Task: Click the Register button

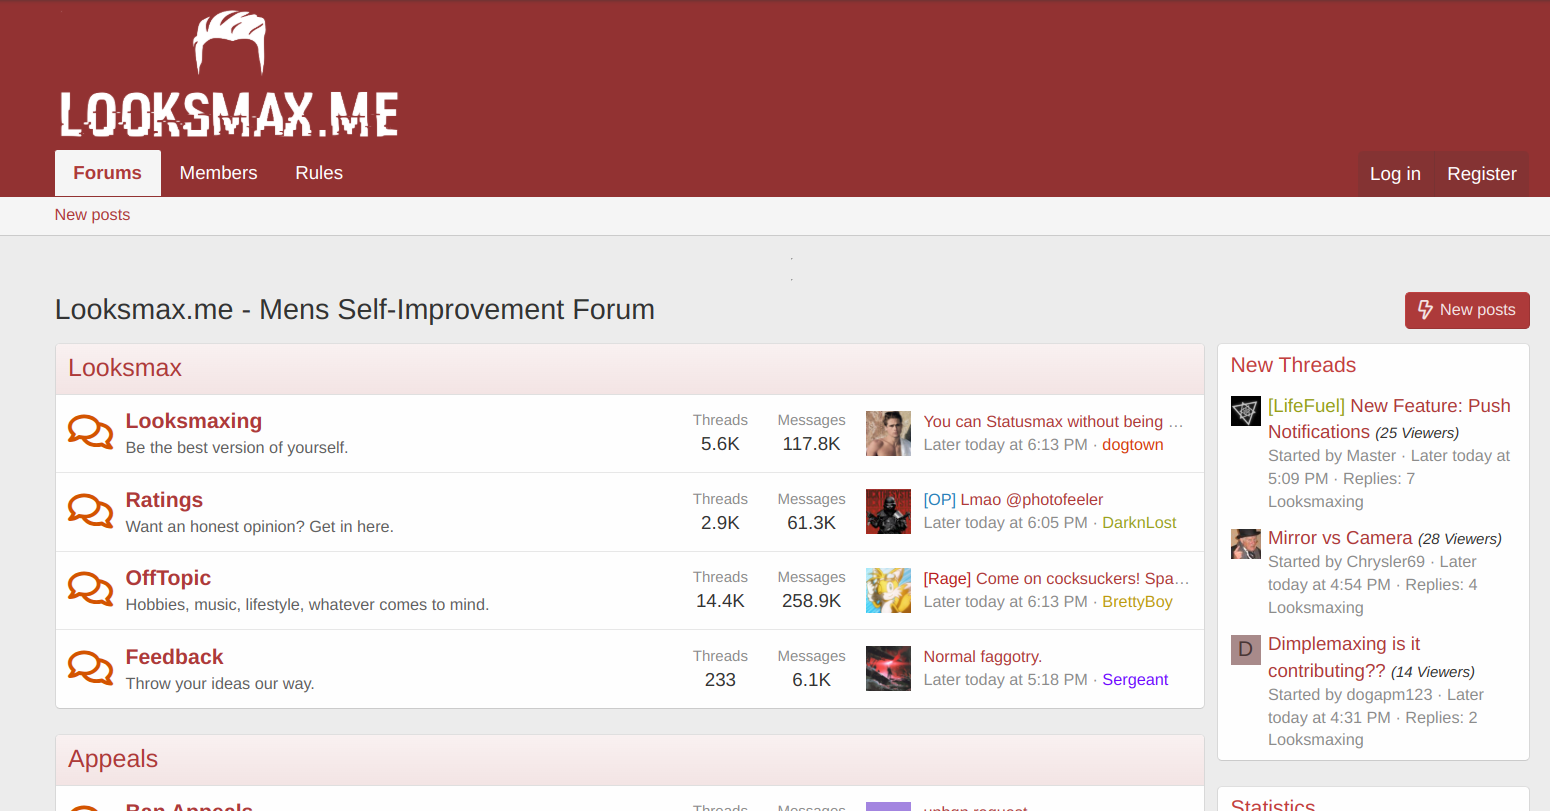Action: 1482,174
